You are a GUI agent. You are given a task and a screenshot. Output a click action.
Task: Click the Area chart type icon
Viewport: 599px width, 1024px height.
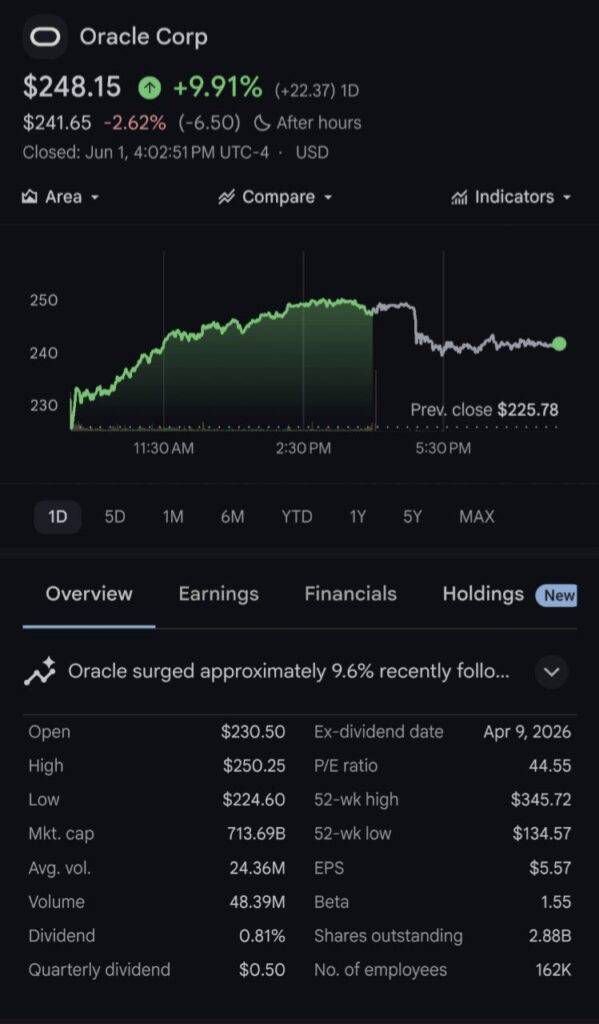[29, 197]
